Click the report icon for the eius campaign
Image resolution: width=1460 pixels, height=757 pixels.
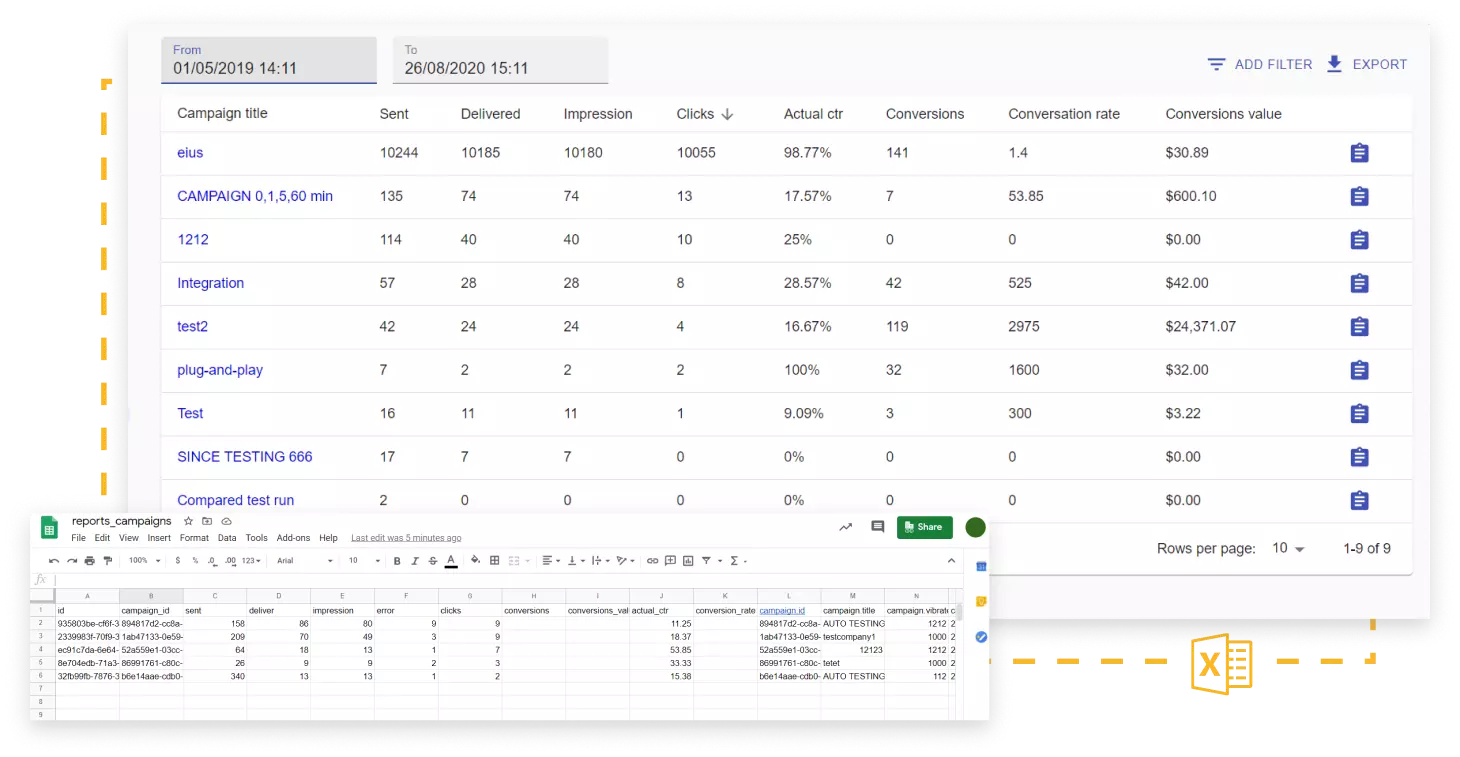pos(1359,153)
